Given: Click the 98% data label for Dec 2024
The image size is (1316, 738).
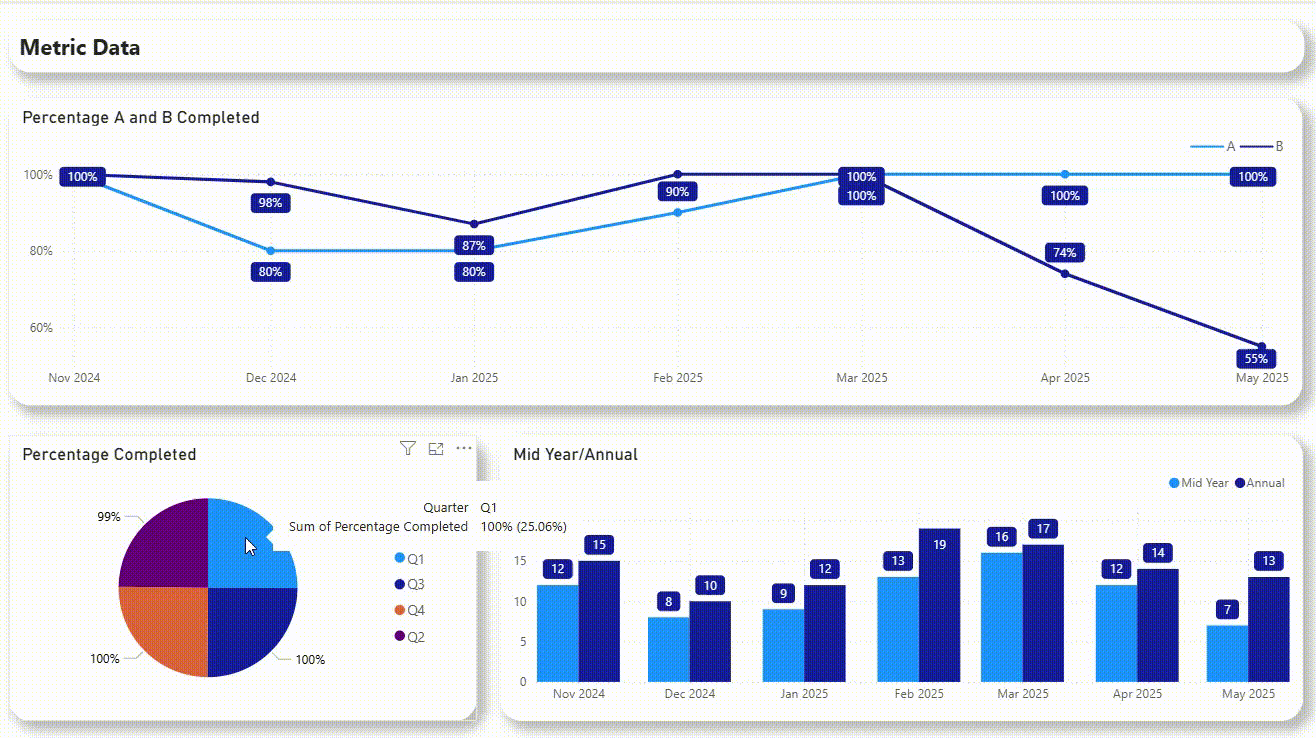Looking at the screenshot, I should 270,203.
